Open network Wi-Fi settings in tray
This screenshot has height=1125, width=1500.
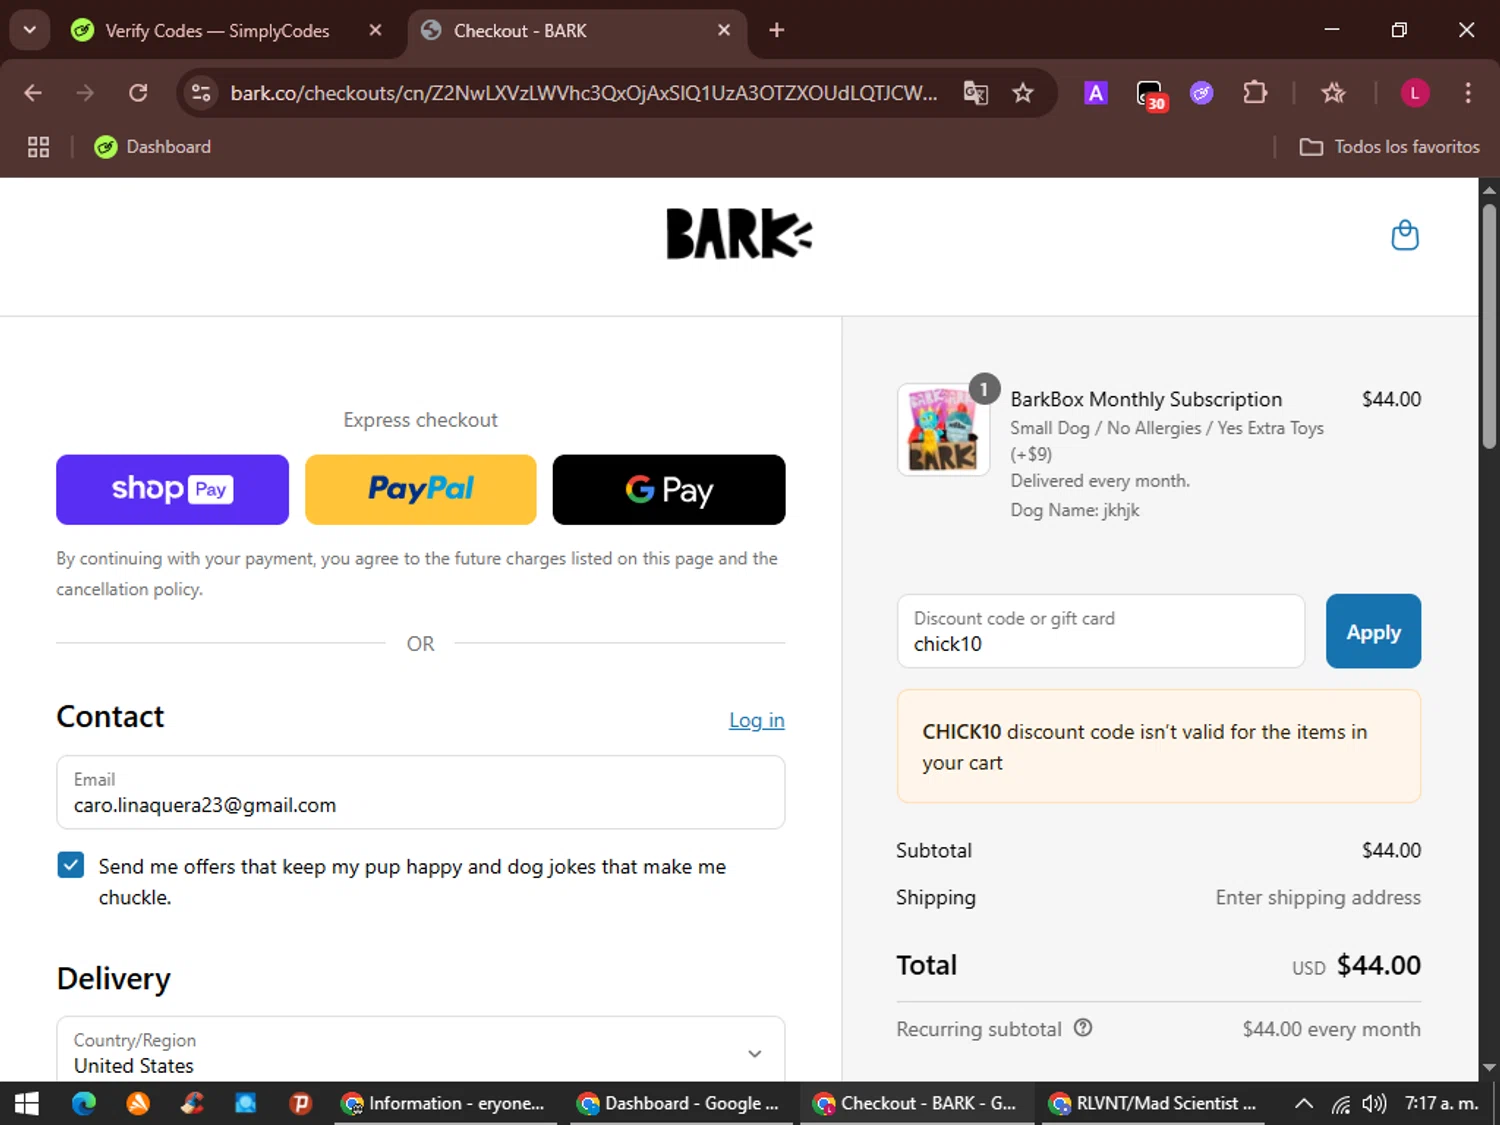[1340, 1104]
